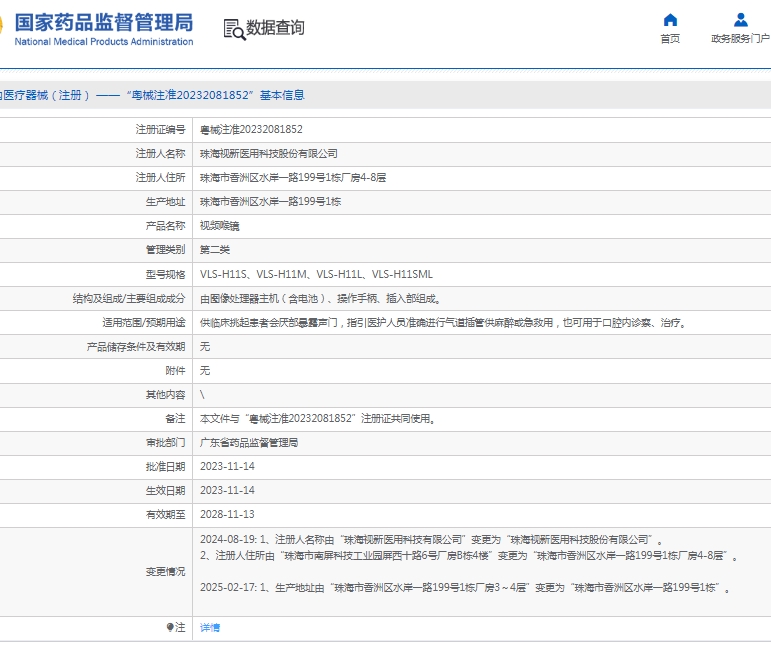Click the 备注 field label
The image size is (771, 649).
click(175, 419)
